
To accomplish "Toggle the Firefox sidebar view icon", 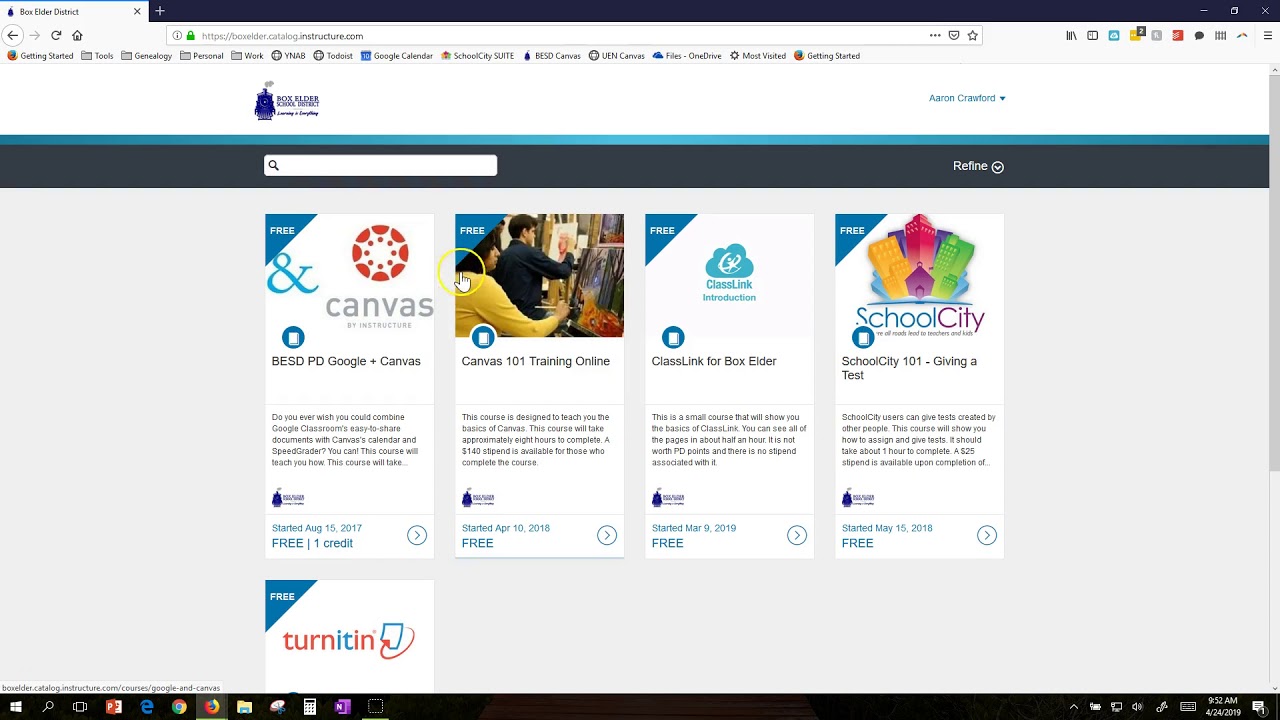I will (1092, 35).
